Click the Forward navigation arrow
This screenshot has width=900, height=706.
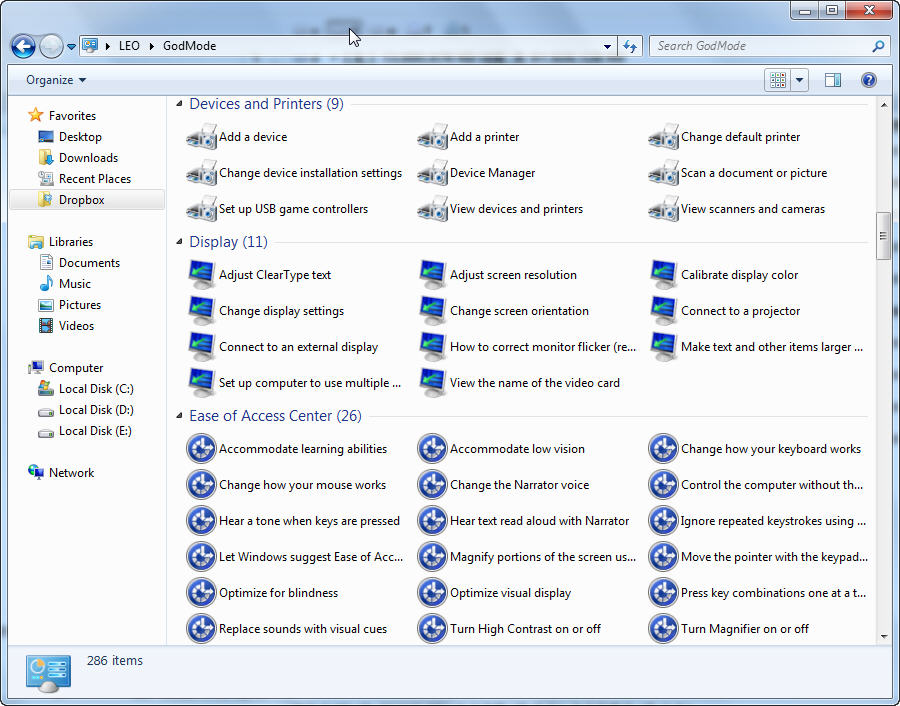click(52, 46)
